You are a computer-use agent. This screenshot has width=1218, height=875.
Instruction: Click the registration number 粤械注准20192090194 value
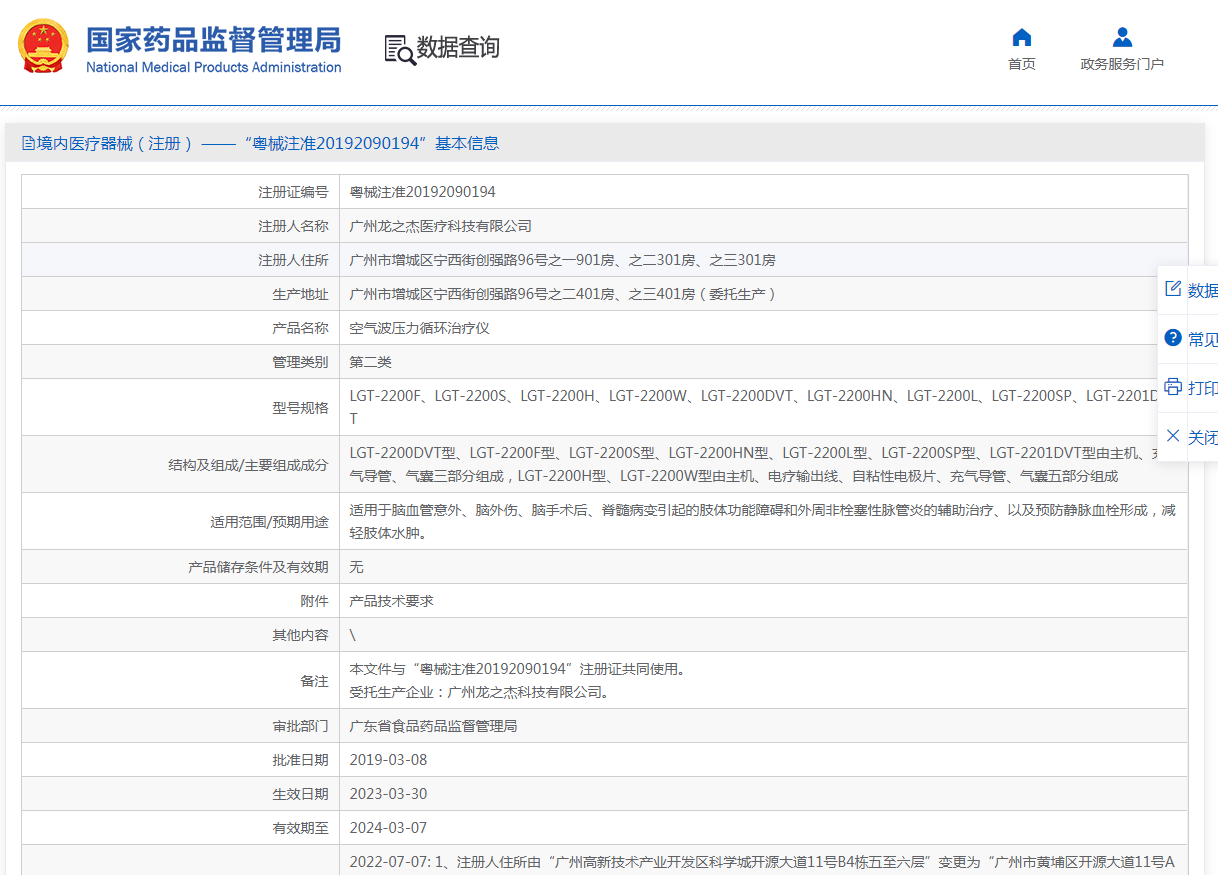422,192
